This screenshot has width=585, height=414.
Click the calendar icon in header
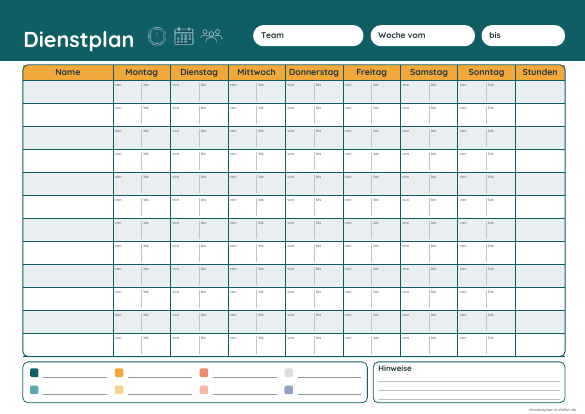[184, 36]
